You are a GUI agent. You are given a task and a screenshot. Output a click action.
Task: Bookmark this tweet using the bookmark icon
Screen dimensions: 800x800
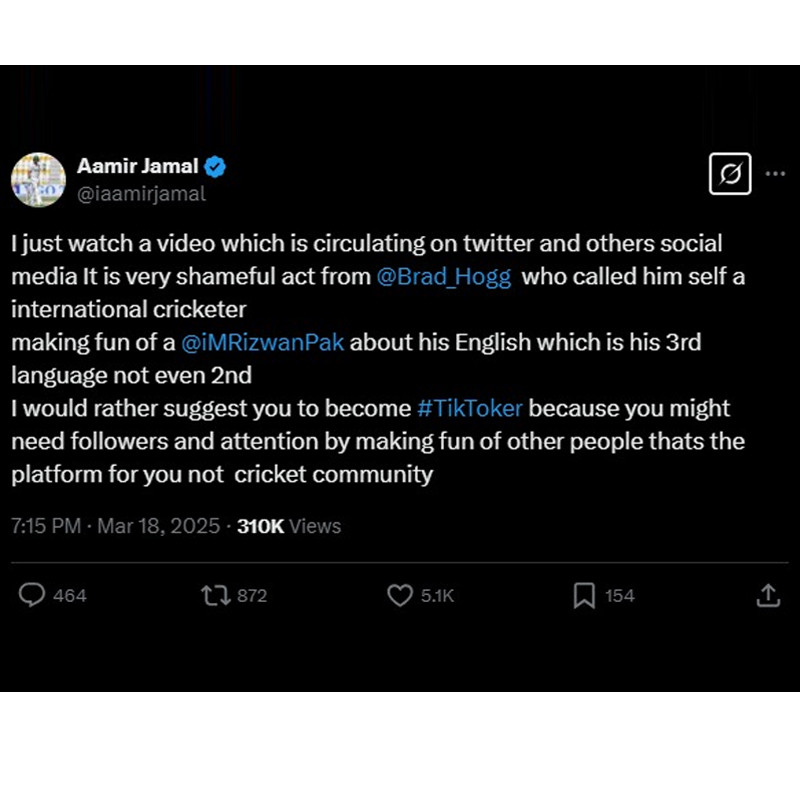click(584, 596)
